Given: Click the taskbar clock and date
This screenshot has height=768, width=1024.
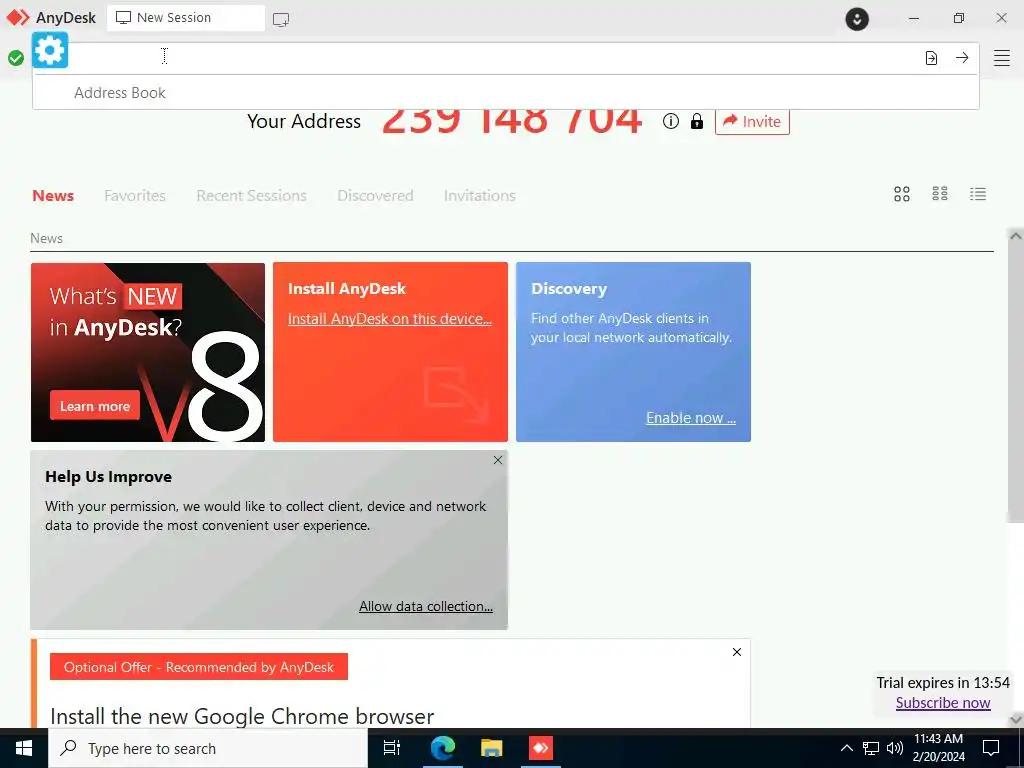Looking at the screenshot, I should click(x=938, y=748).
